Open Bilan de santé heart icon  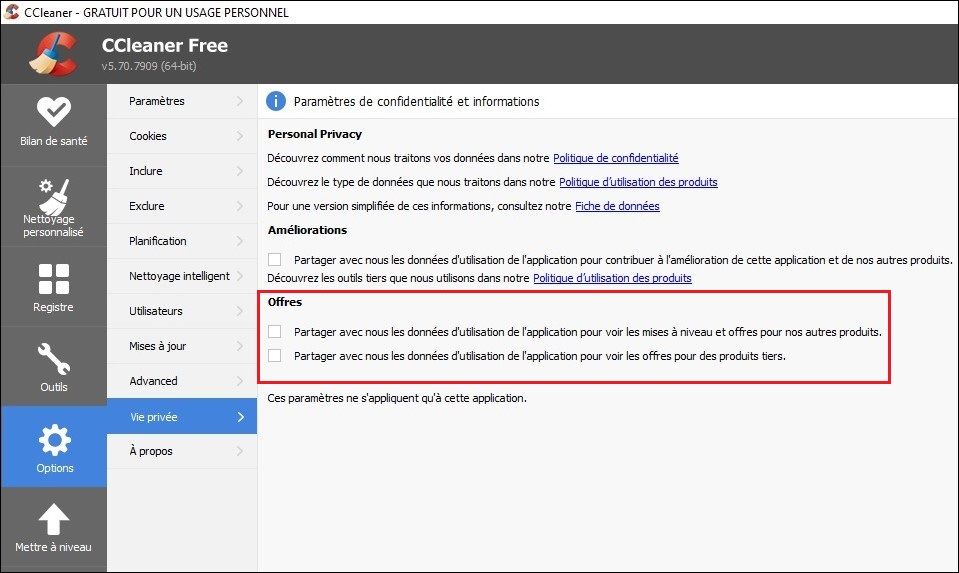[54, 111]
